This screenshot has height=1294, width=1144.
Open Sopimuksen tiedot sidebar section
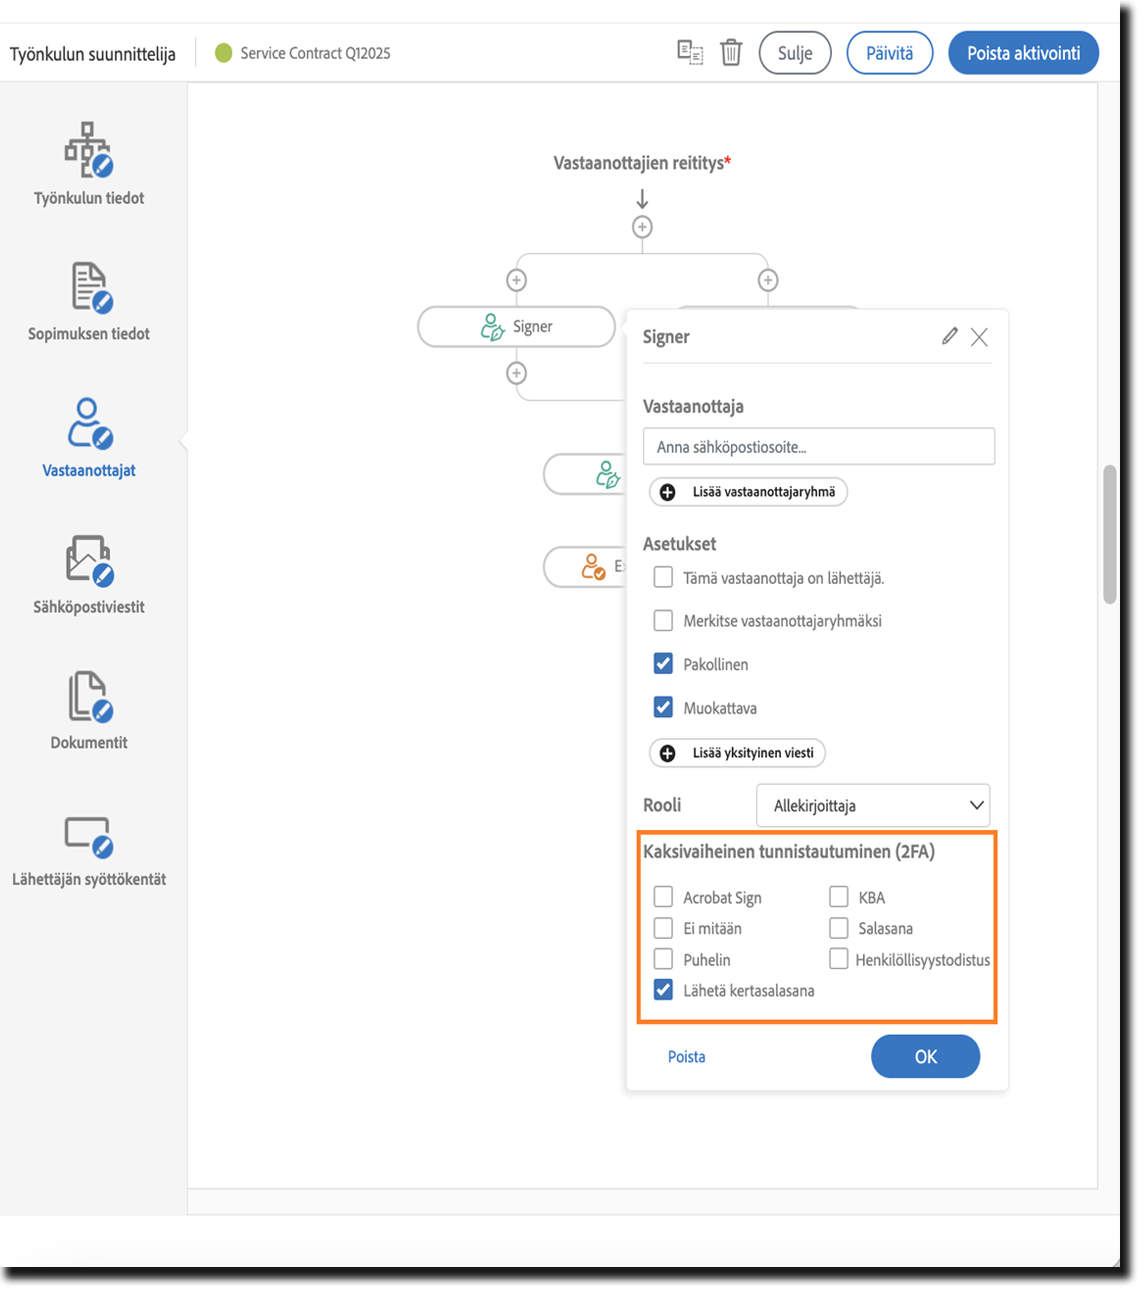tap(89, 301)
